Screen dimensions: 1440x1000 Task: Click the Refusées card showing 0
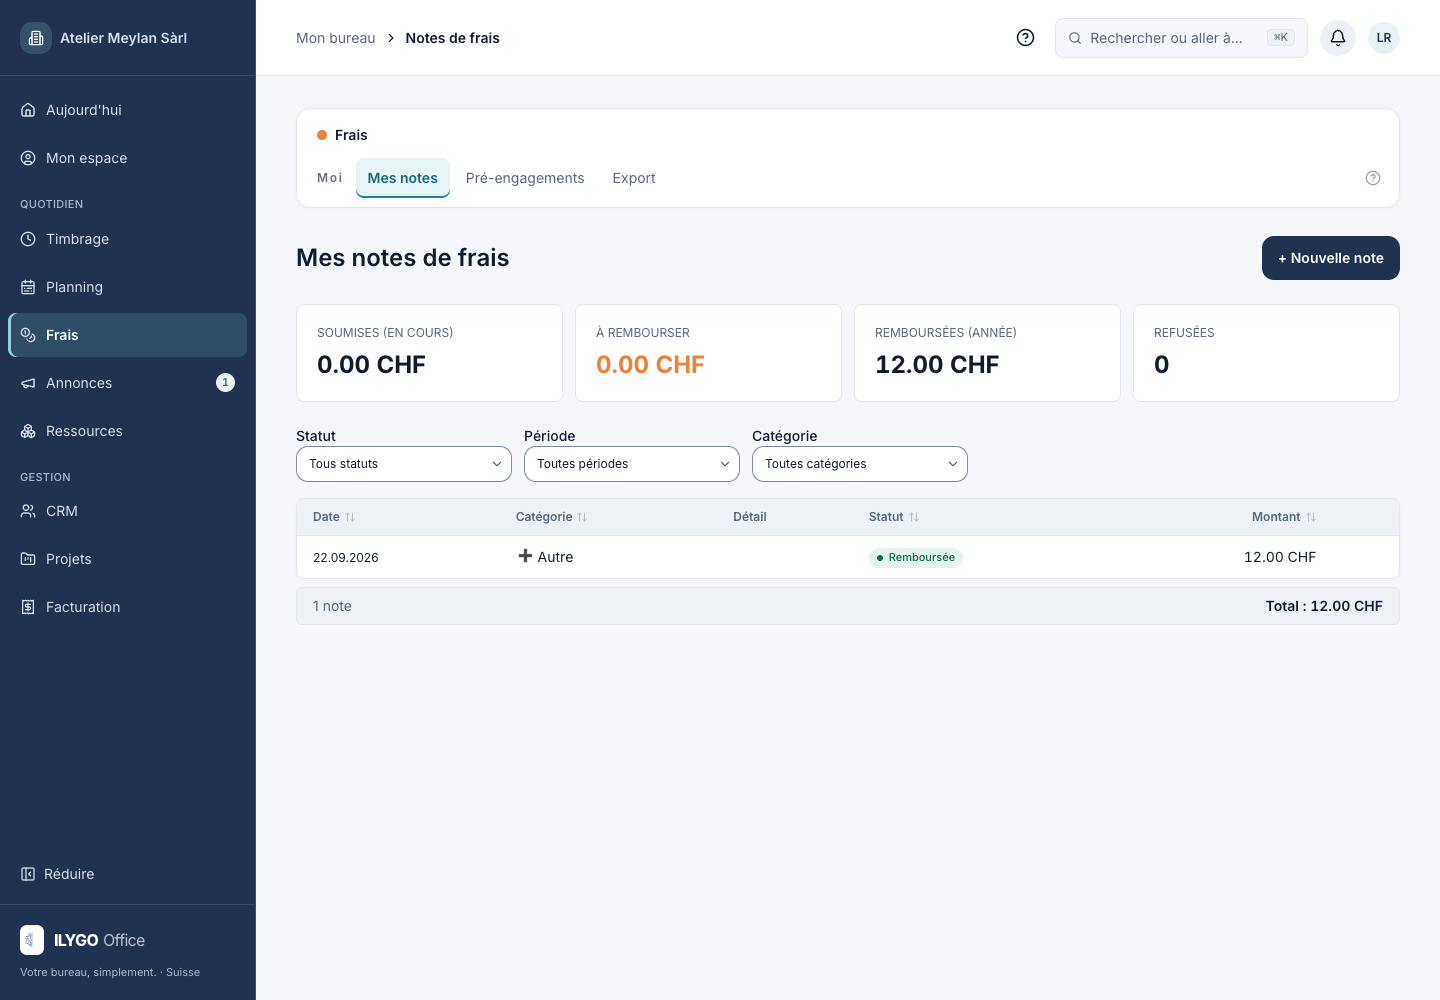coord(1266,353)
